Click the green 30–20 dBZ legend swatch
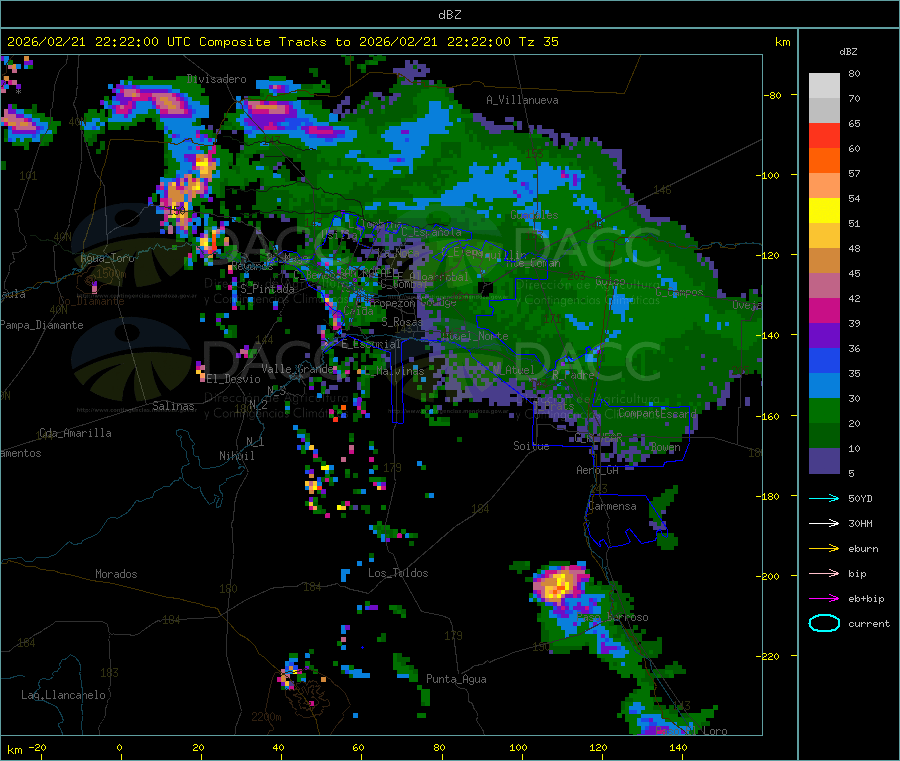This screenshot has width=900, height=761. [x=824, y=410]
